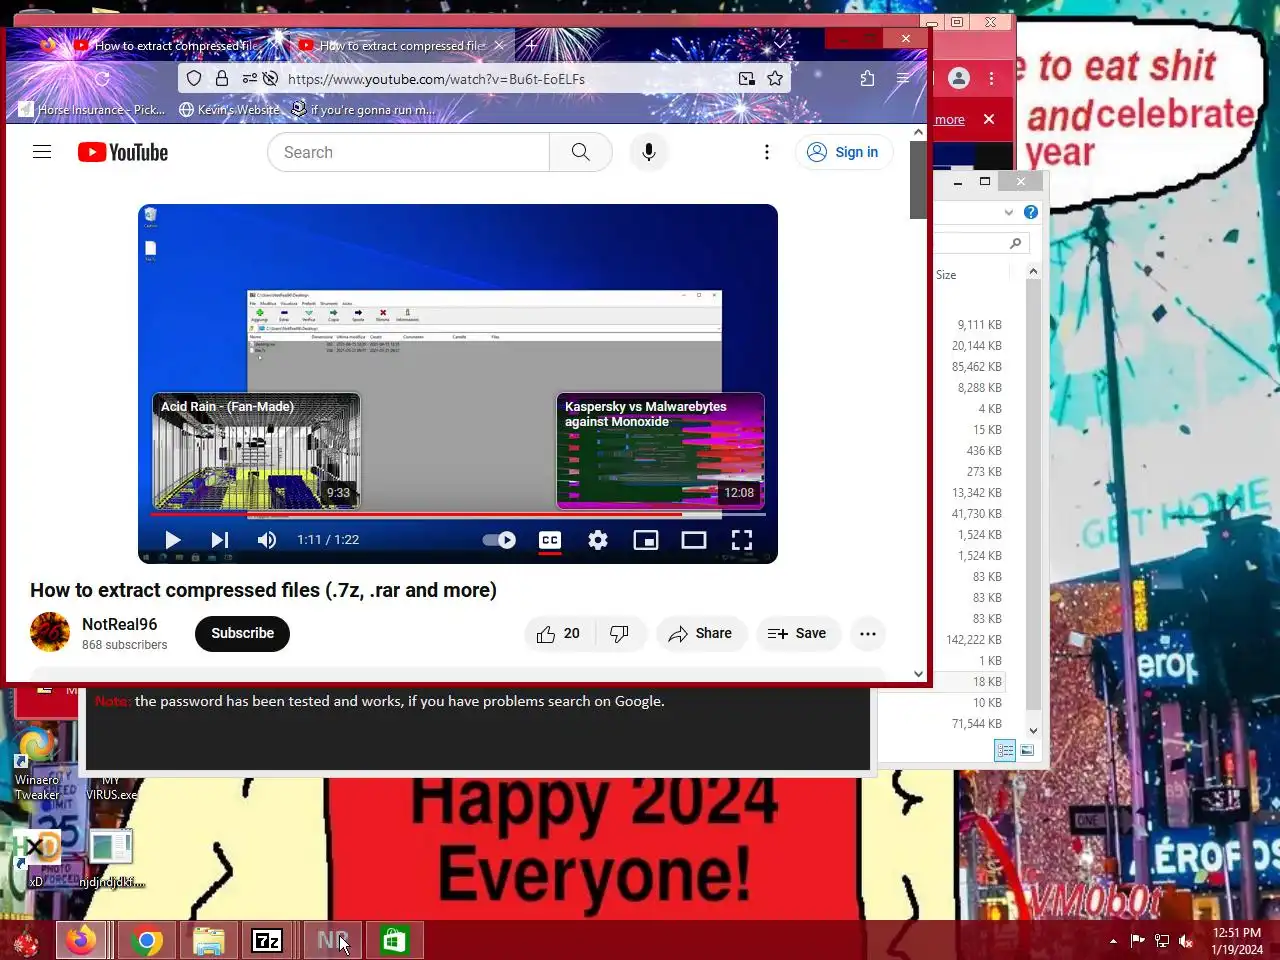The image size is (1280, 960).
Task: Share the video
Action: pos(701,634)
